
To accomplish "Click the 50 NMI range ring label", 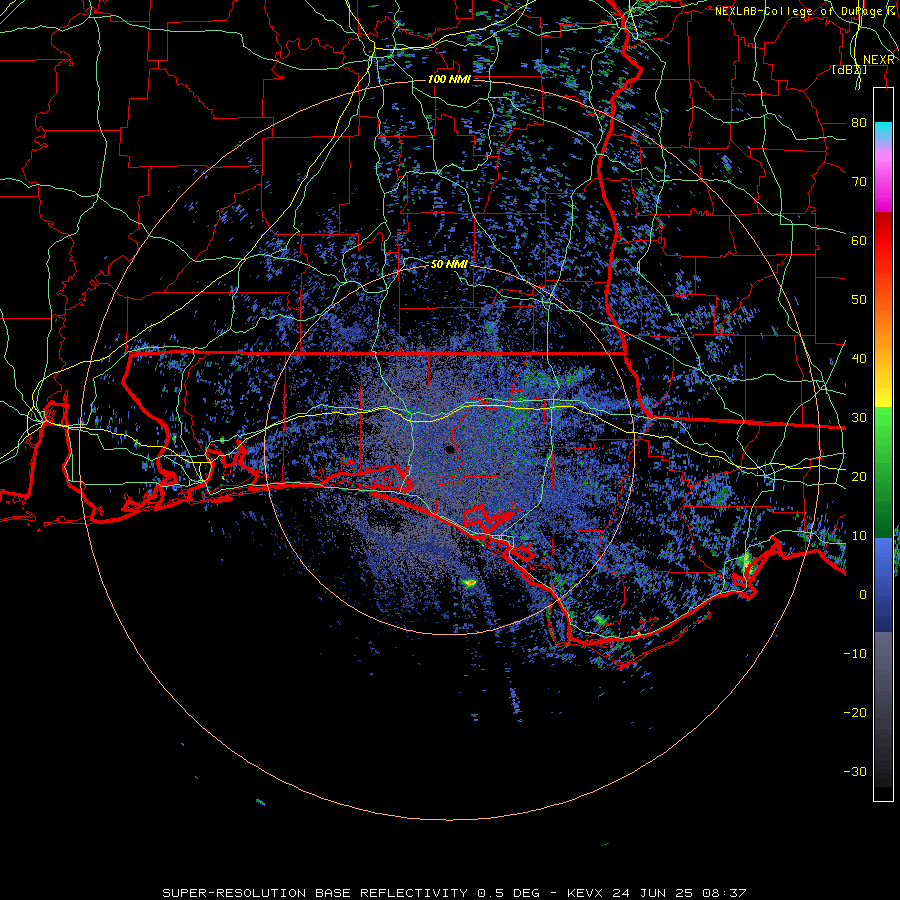I will point(449,265).
